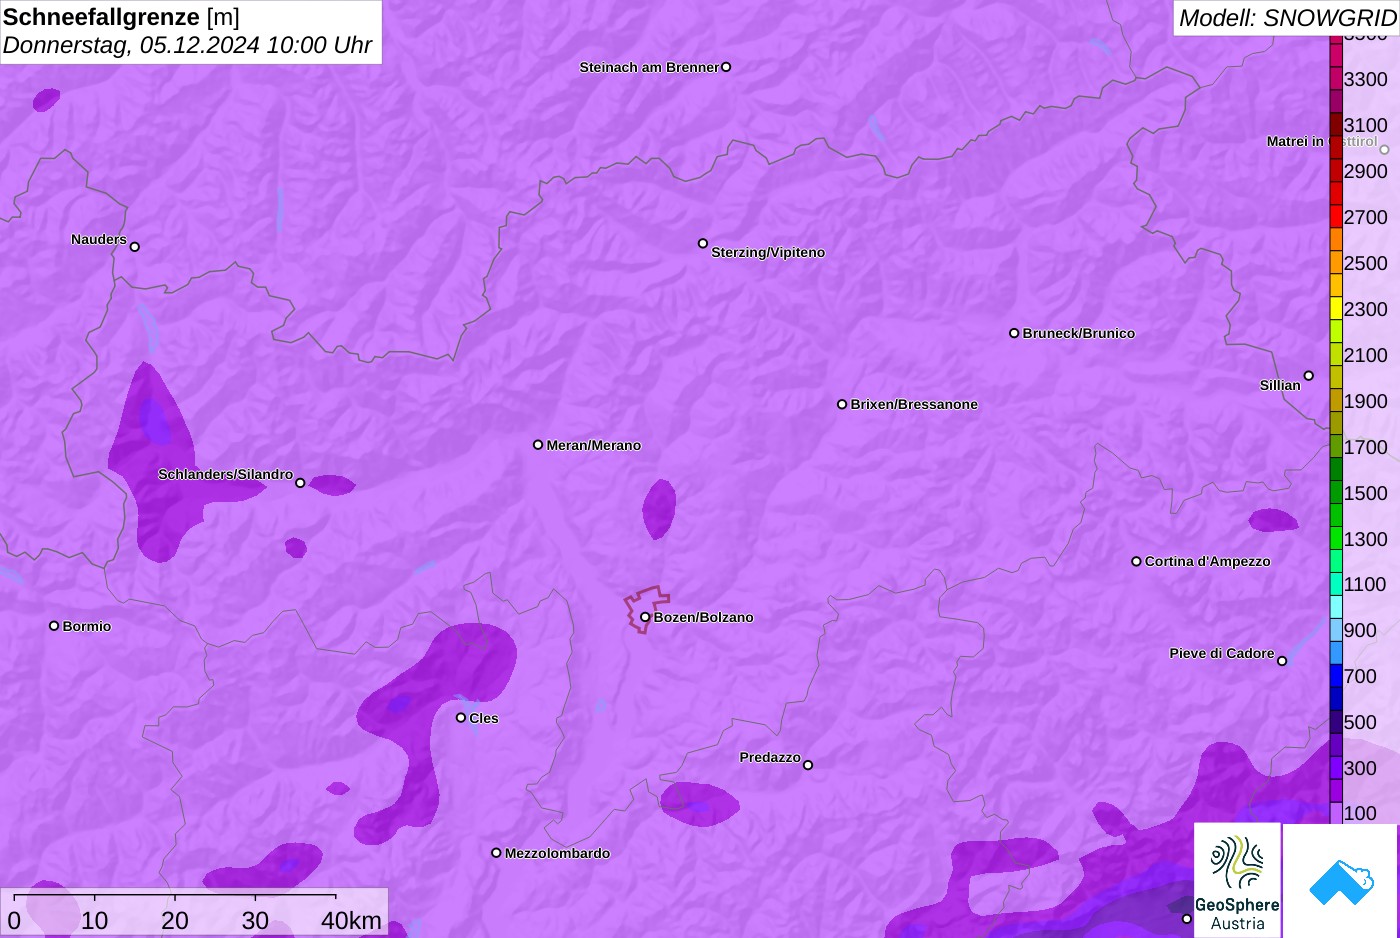The image size is (1400, 938).
Task: Click the legend value 100
Action: tap(1360, 813)
